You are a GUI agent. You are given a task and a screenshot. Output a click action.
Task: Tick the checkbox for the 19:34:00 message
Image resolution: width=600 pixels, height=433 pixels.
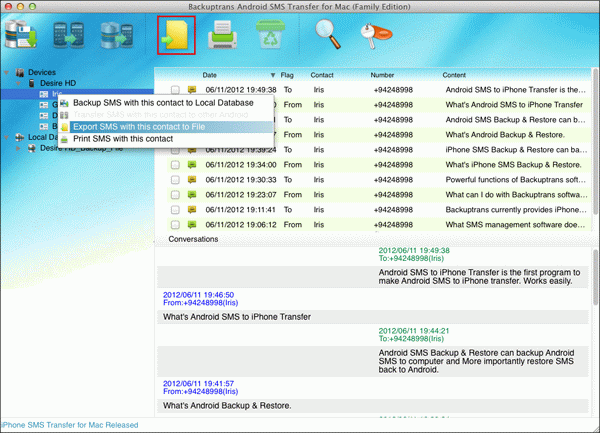(x=175, y=165)
